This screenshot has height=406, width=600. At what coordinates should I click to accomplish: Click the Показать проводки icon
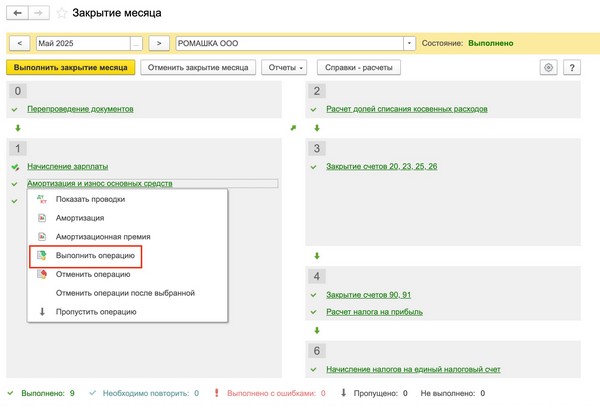point(42,199)
